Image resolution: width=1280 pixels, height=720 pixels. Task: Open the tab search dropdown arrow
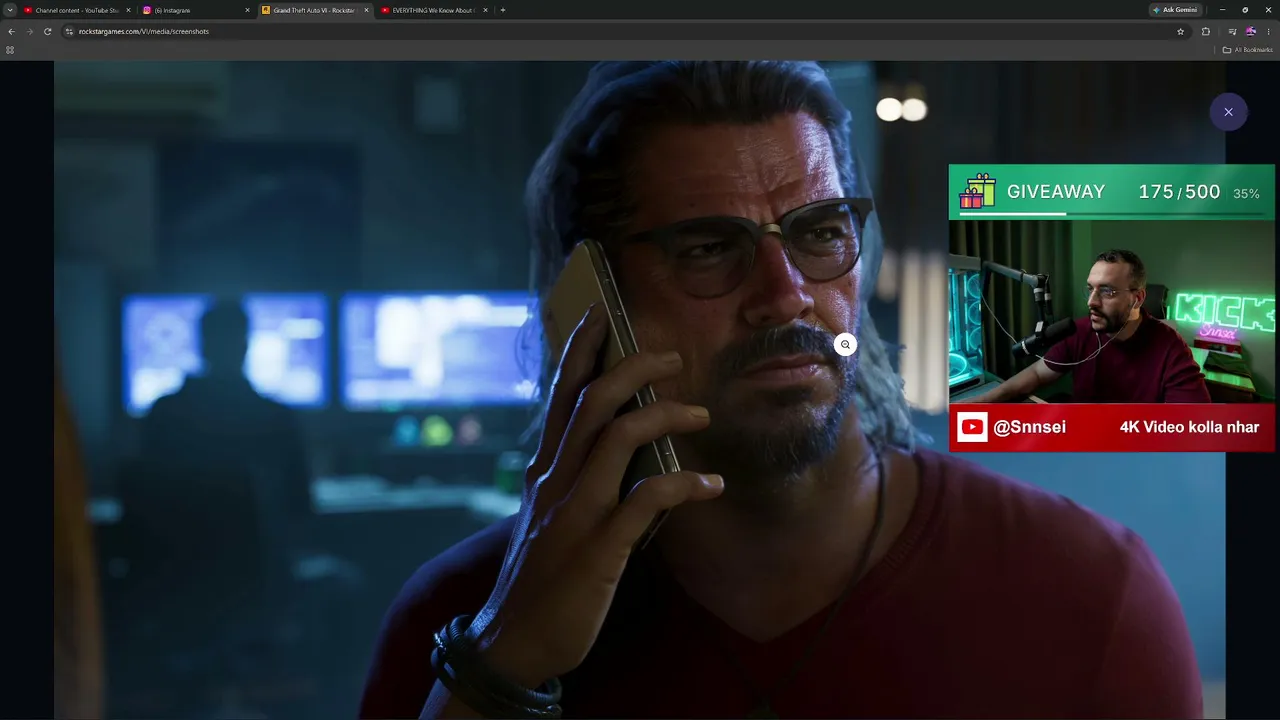point(10,10)
